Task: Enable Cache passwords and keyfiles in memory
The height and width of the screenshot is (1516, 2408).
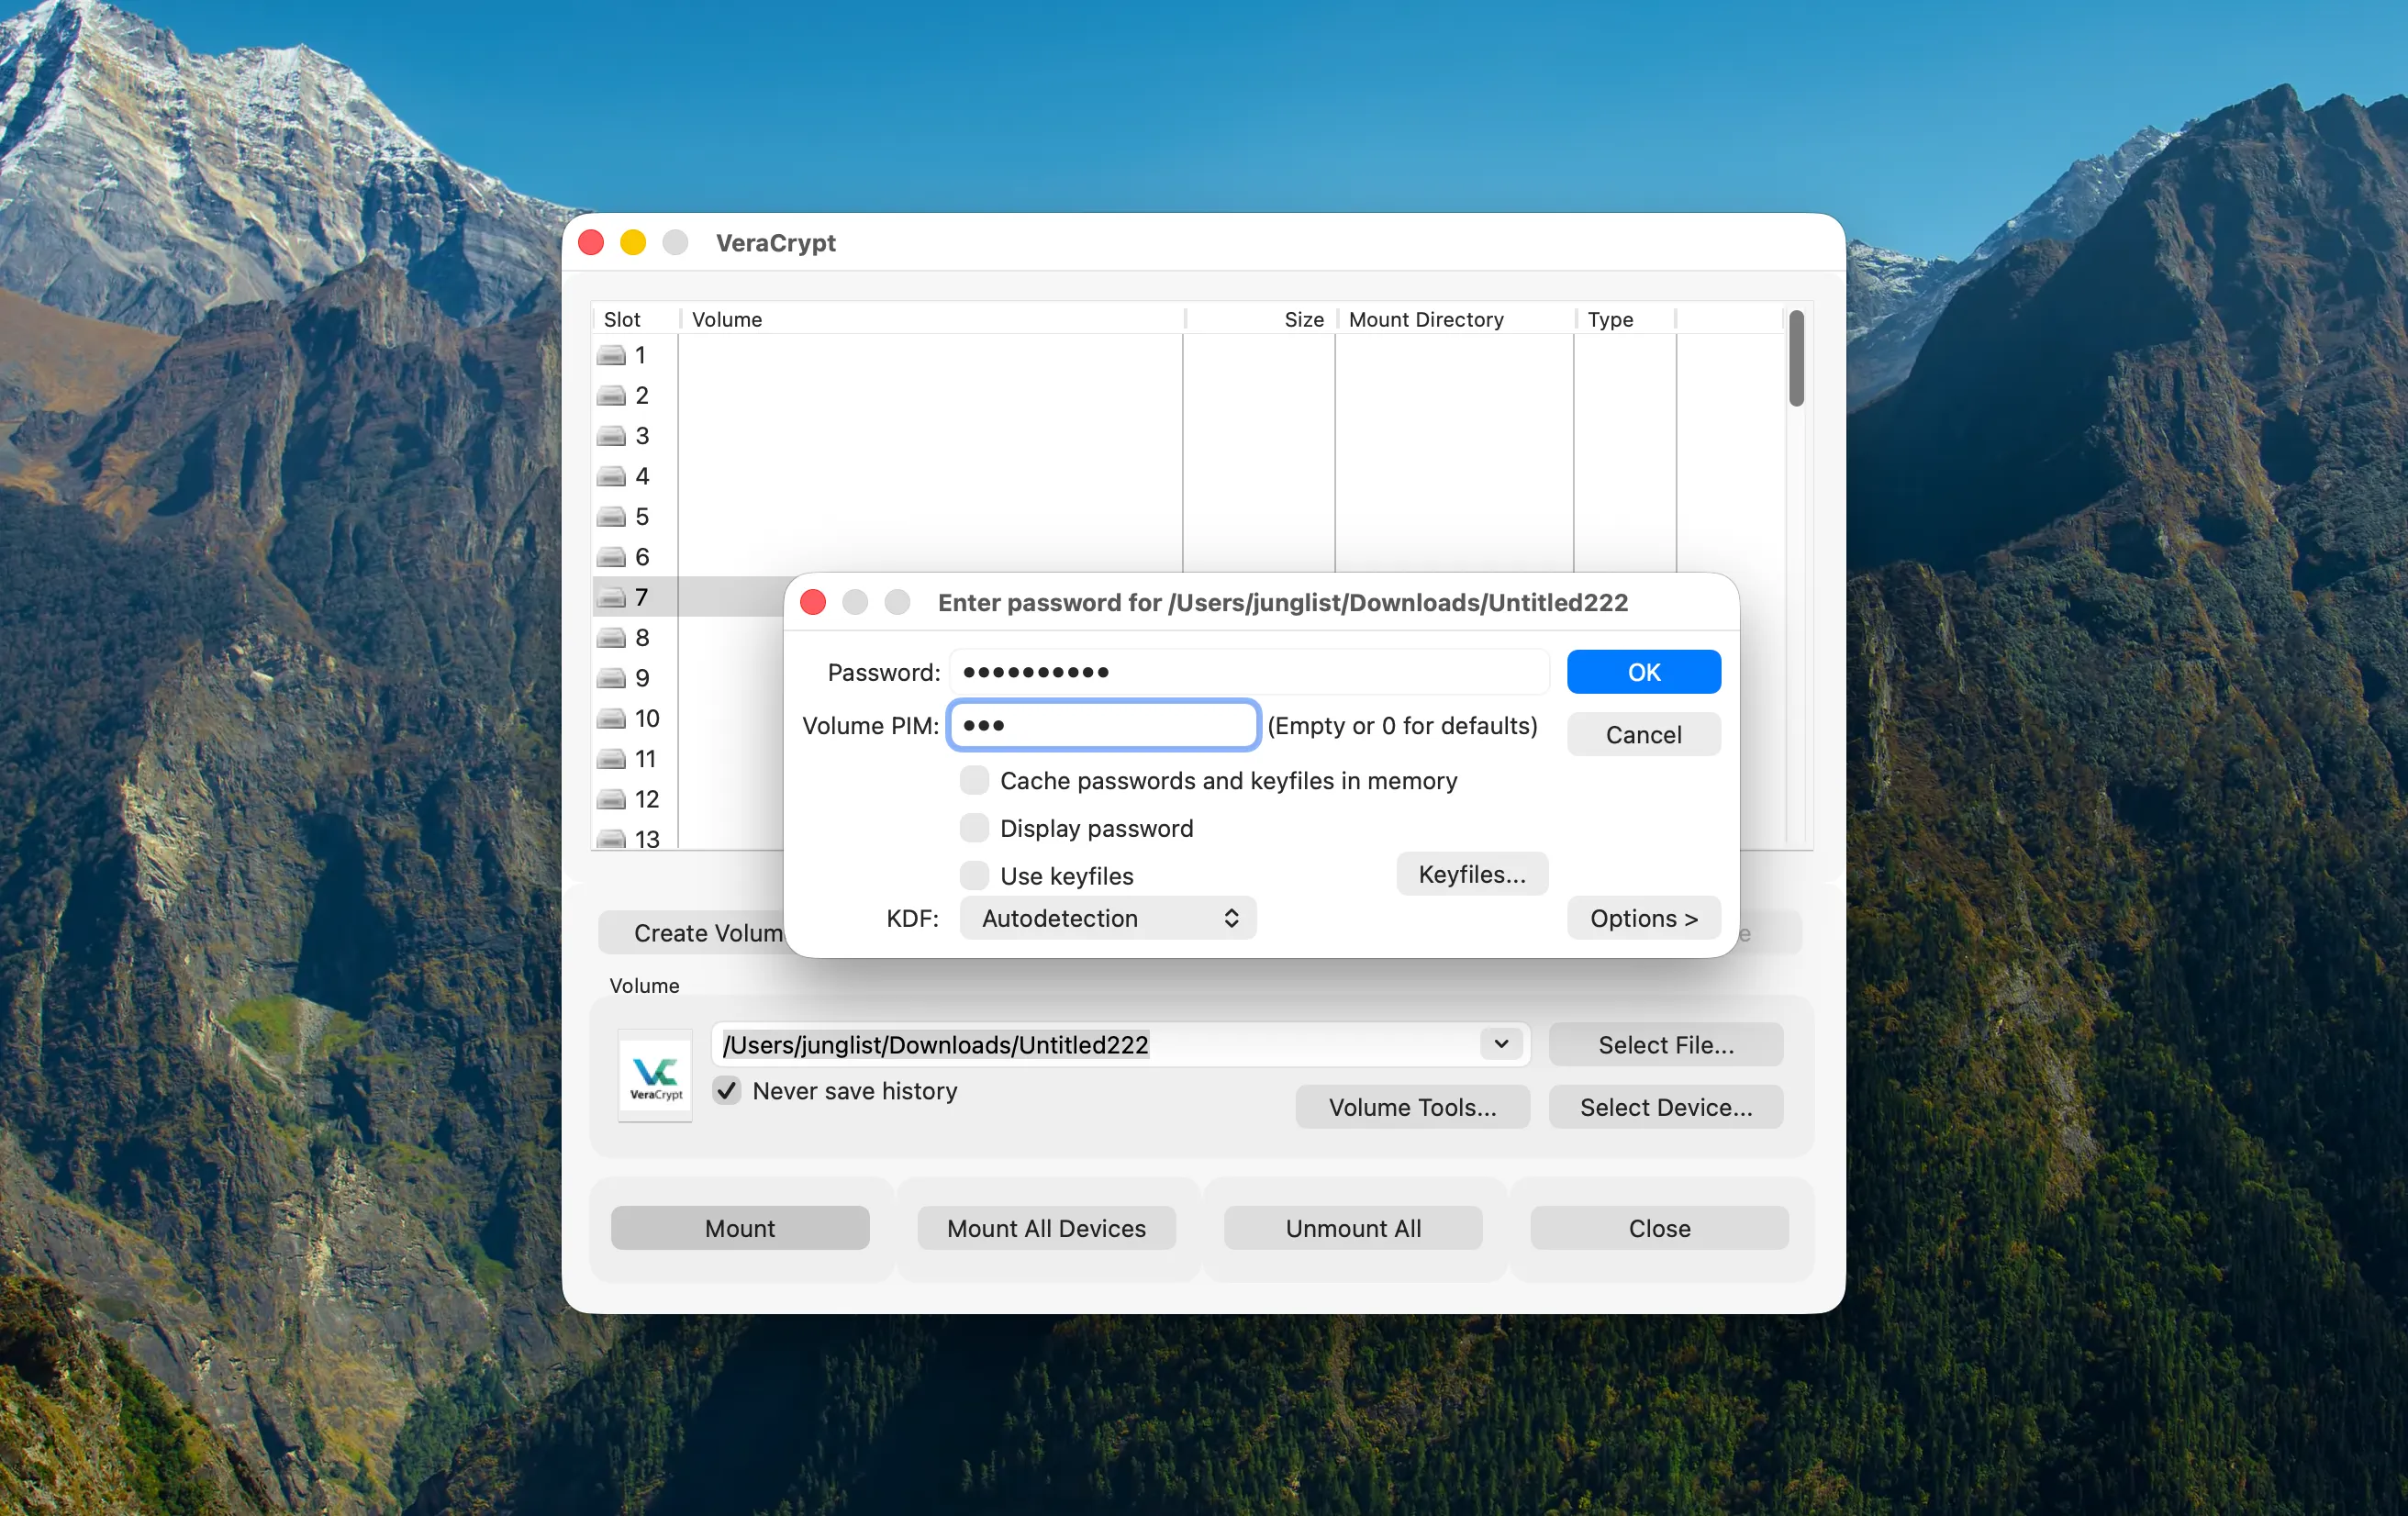Action: coord(974,780)
